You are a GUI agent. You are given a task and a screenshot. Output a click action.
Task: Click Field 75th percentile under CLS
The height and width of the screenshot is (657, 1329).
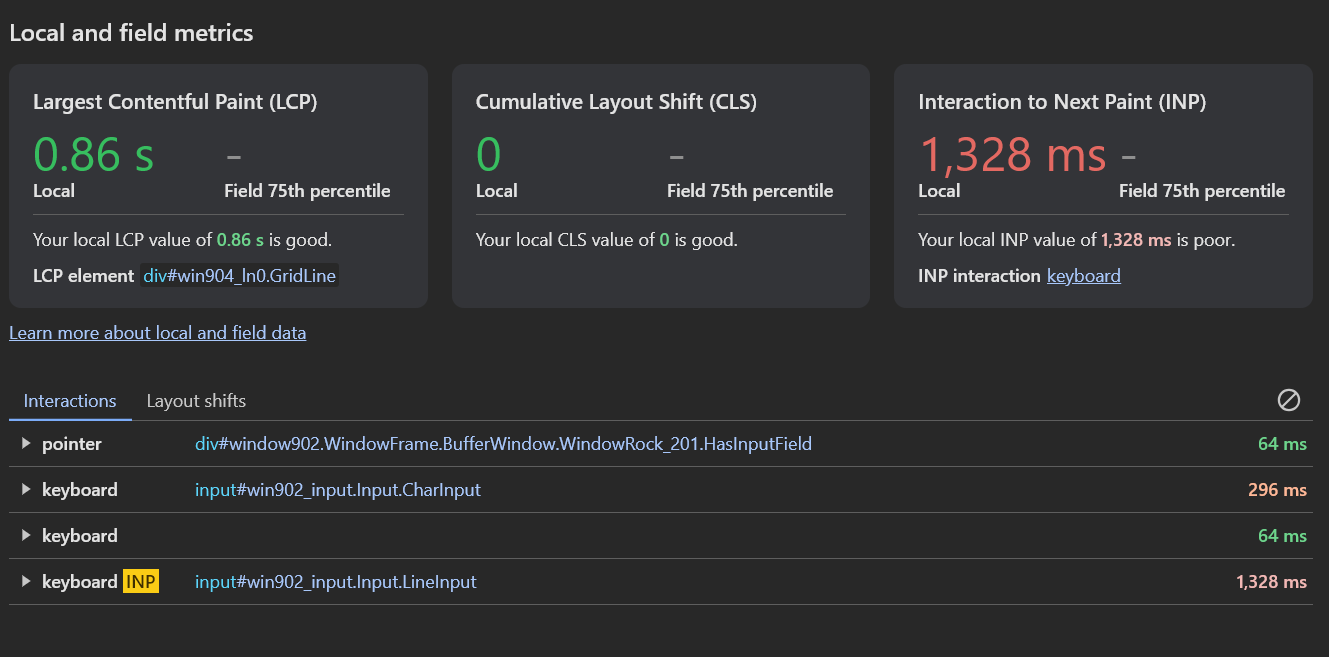[750, 191]
